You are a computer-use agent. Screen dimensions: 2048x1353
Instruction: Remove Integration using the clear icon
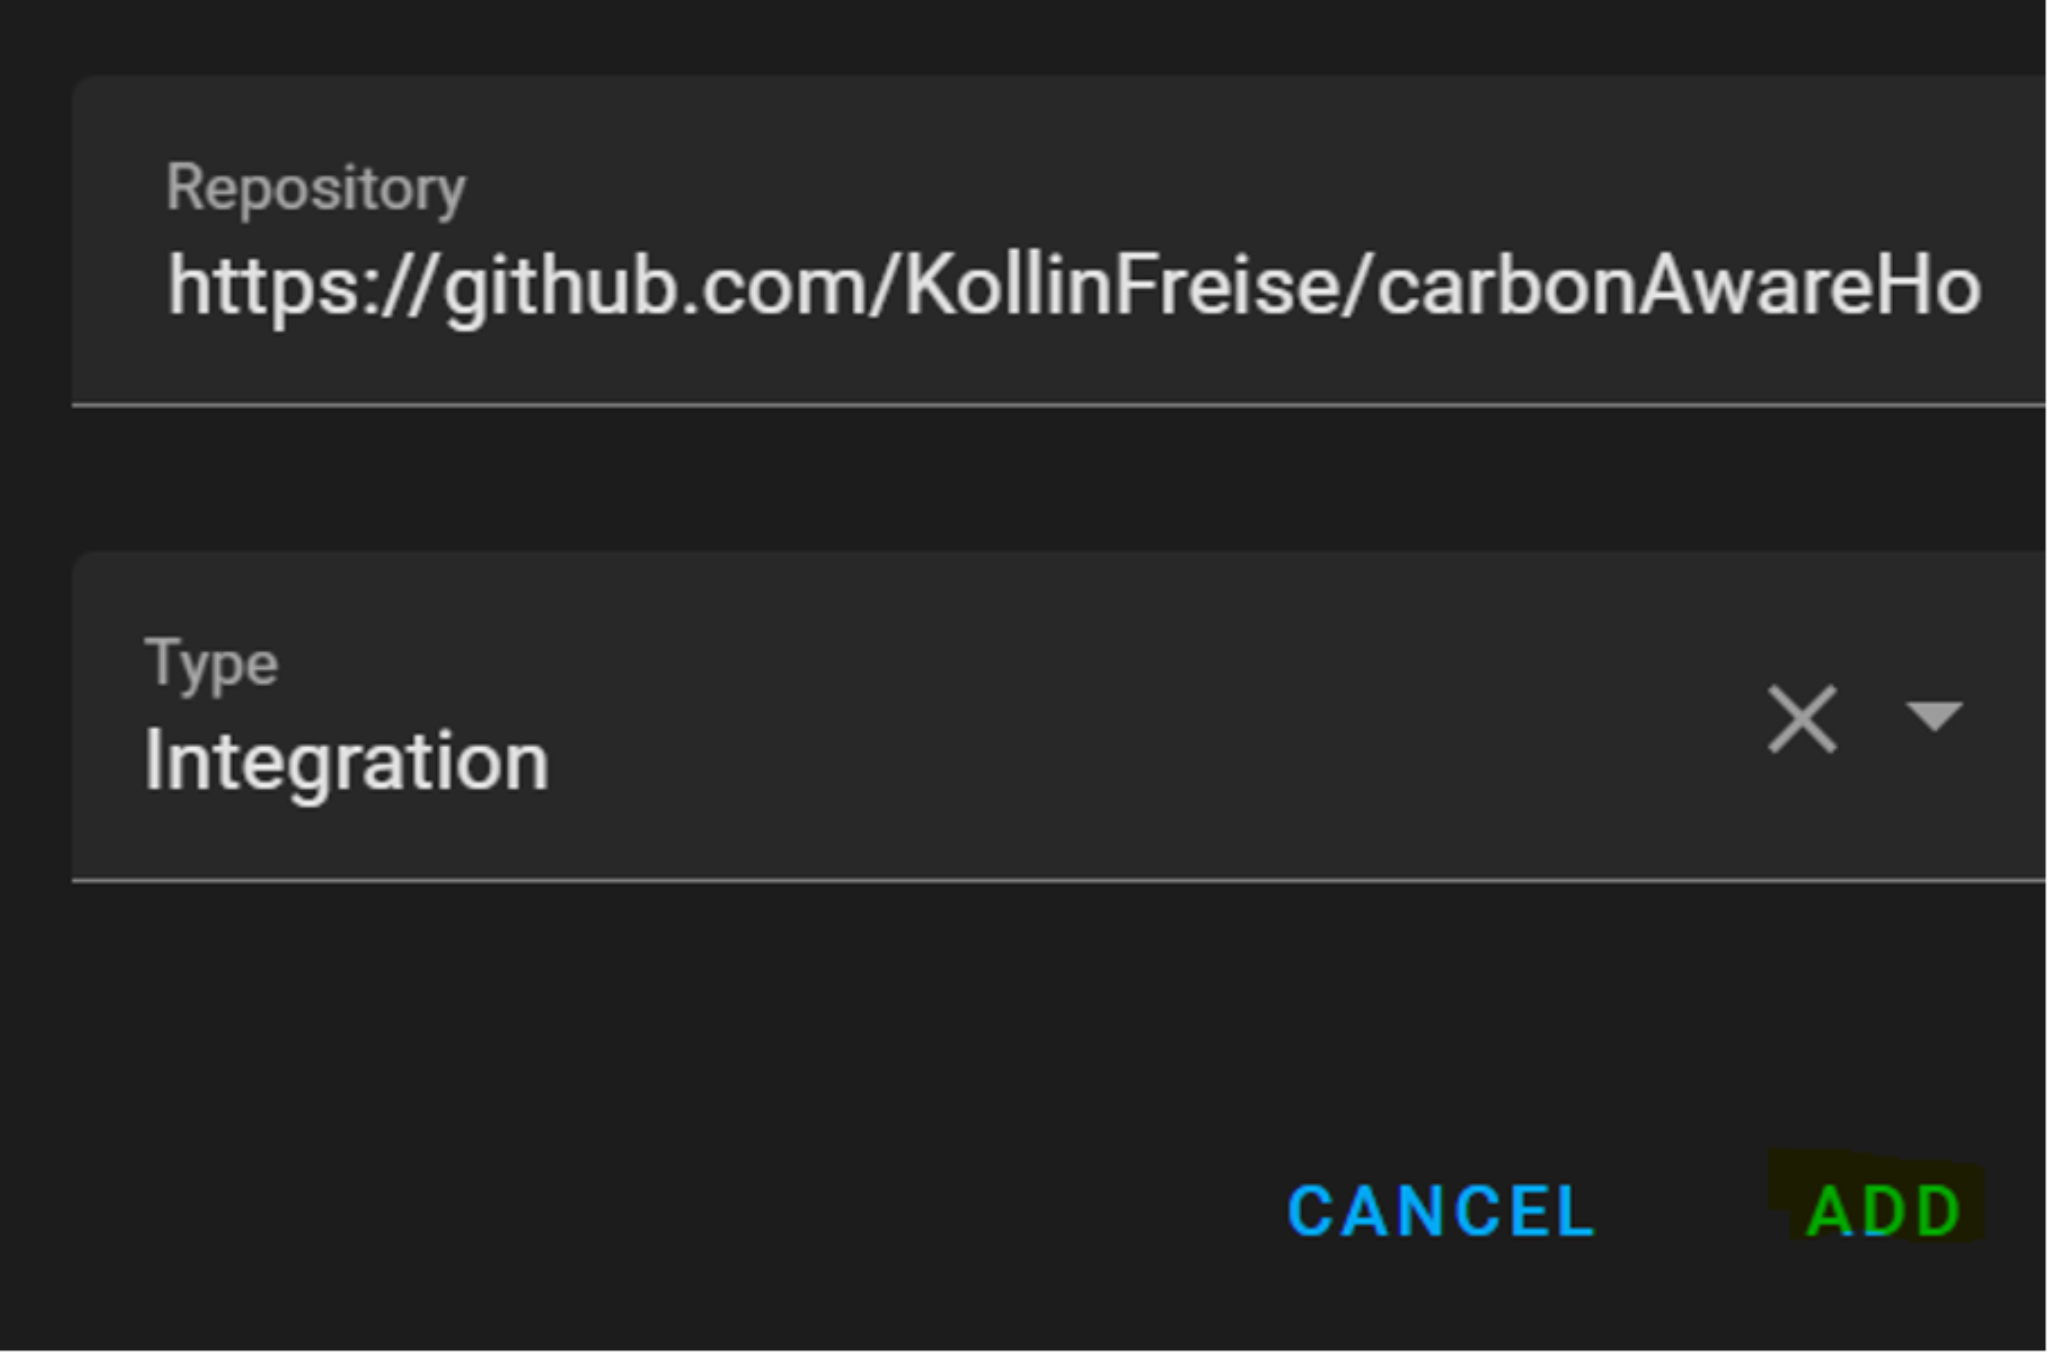1802,718
